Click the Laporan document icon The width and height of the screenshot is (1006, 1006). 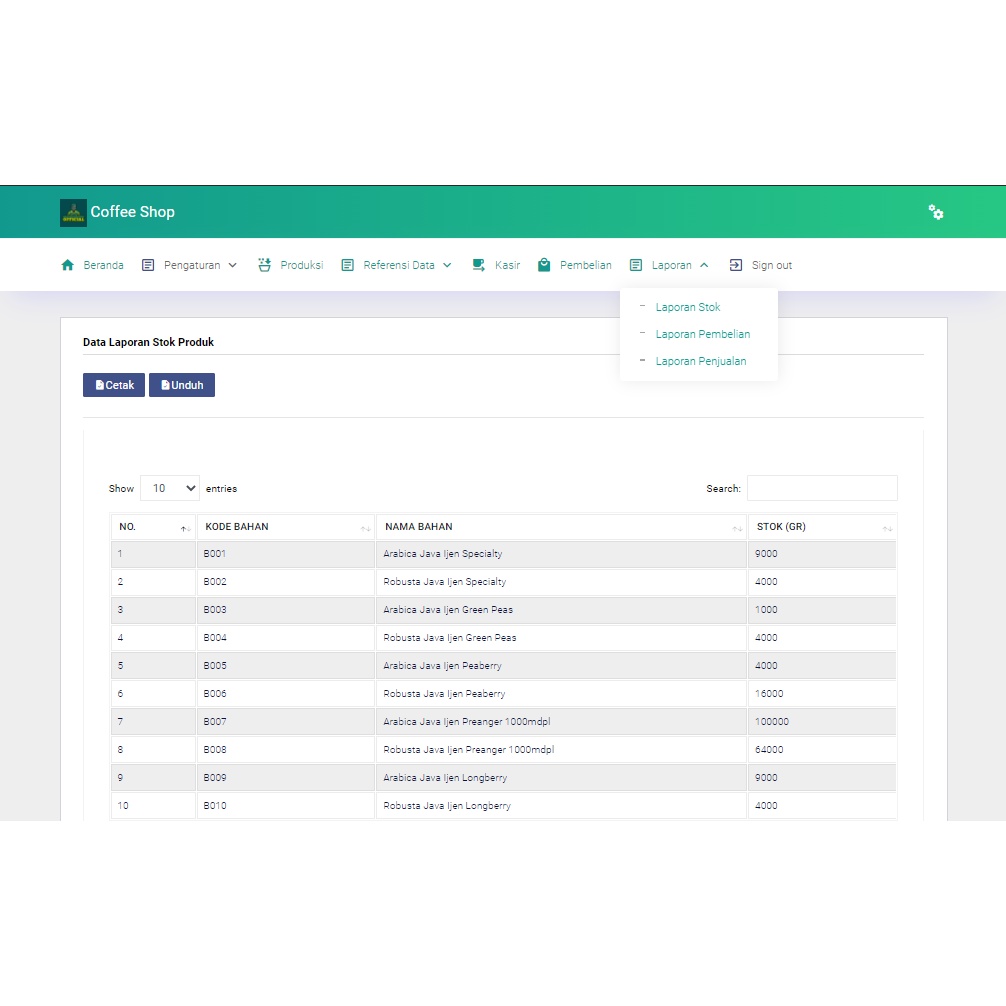pyautogui.click(x=636, y=265)
